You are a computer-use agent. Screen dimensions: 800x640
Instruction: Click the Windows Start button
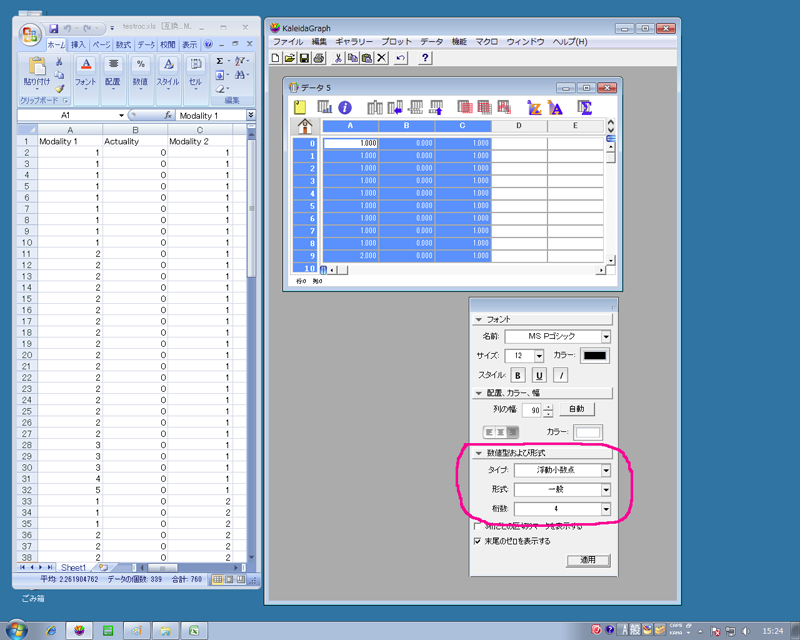[x=16, y=631]
